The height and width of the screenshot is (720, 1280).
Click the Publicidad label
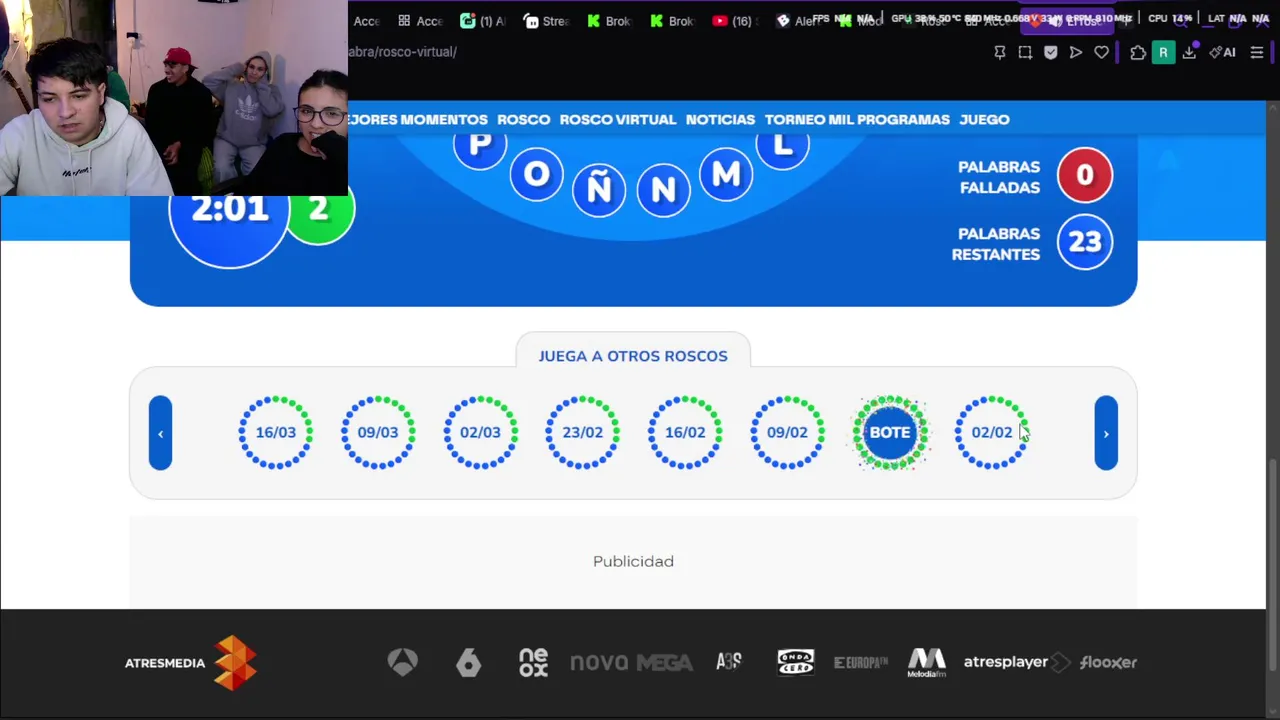tap(633, 561)
